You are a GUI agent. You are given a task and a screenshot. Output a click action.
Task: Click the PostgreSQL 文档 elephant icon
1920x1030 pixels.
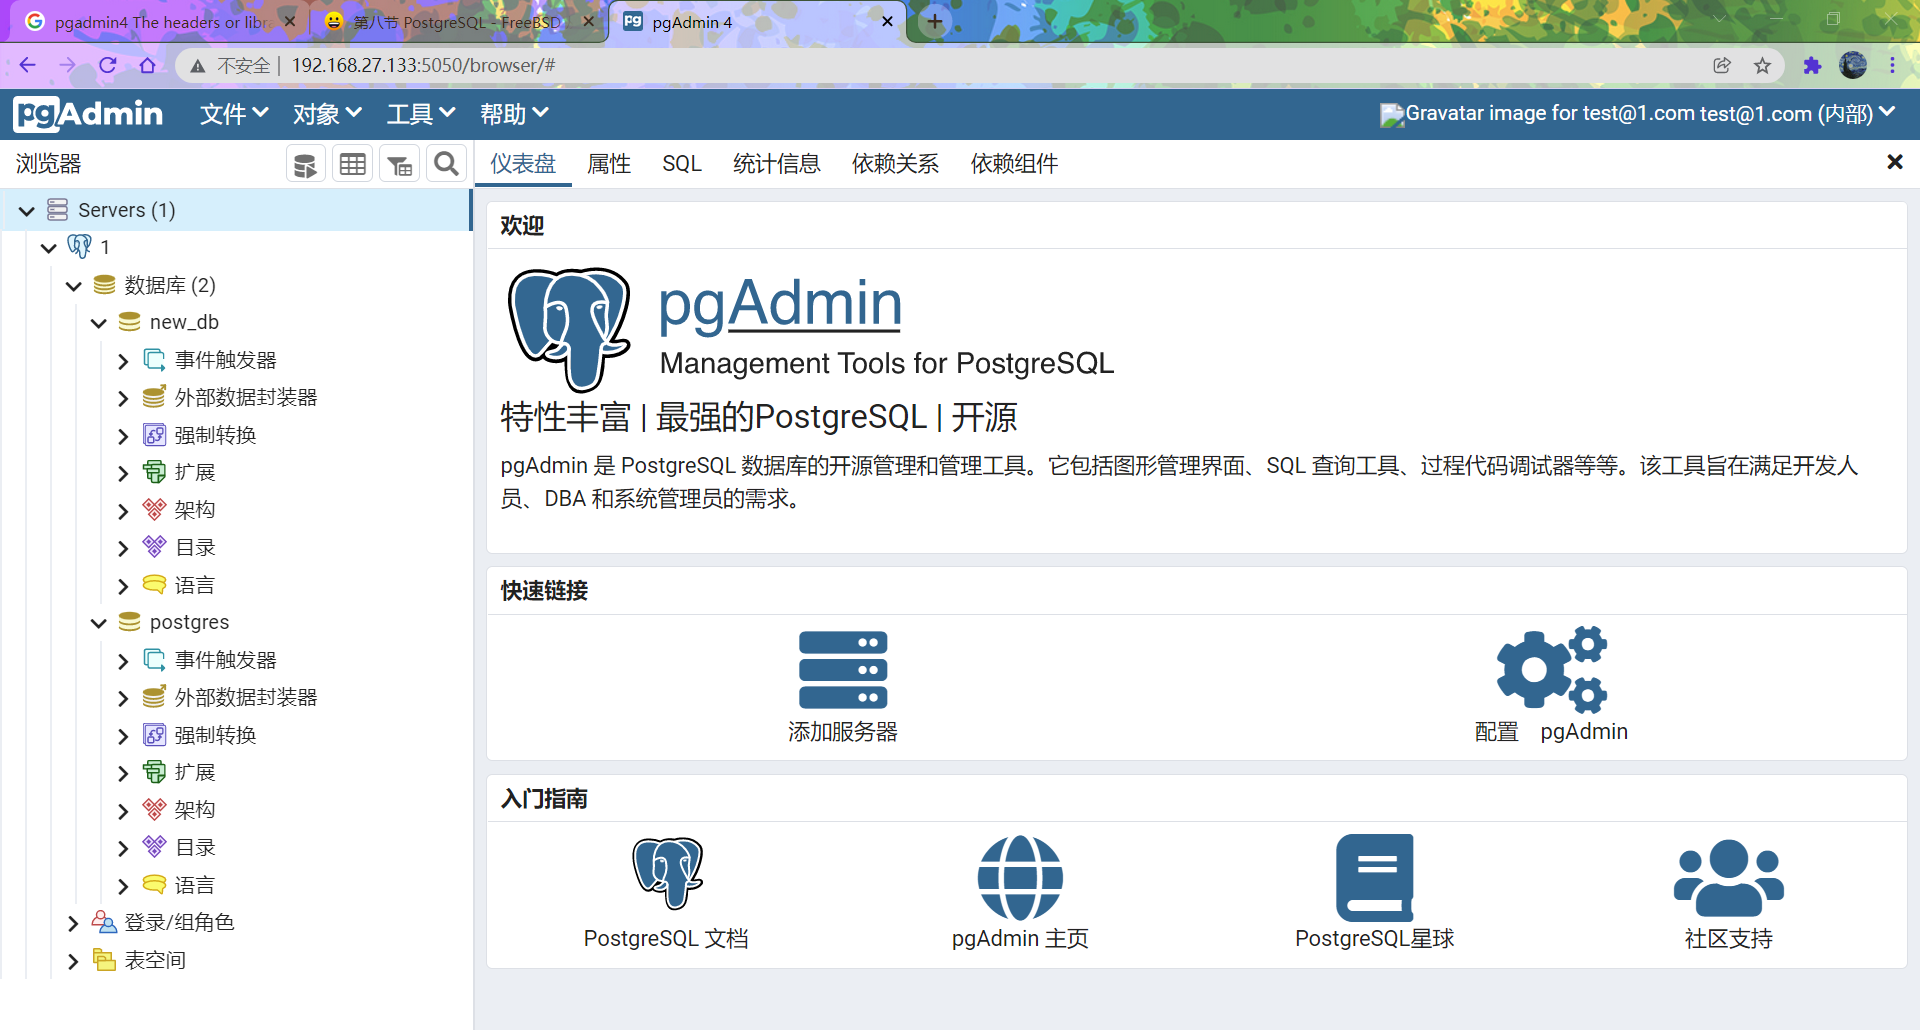click(x=666, y=874)
